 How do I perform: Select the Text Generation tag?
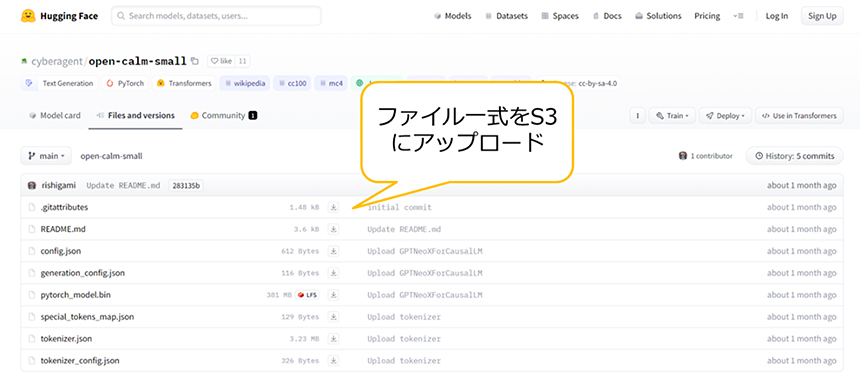(x=60, y=83)
